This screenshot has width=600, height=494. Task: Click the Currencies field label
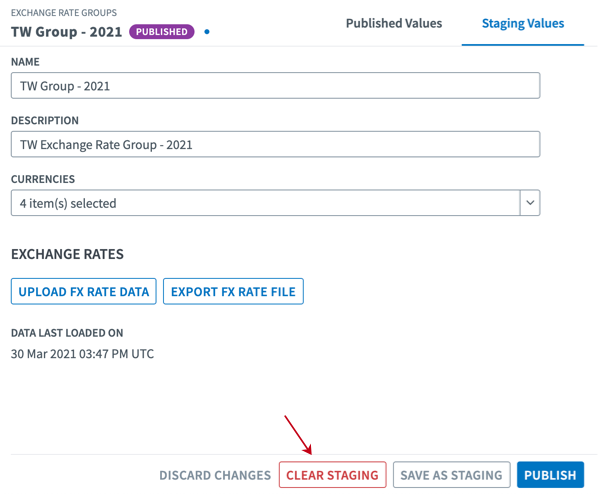click(43, 180)
